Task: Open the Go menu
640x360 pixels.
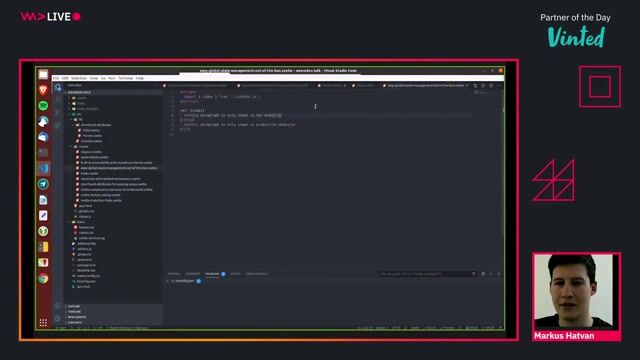Action: click(103, 78)
